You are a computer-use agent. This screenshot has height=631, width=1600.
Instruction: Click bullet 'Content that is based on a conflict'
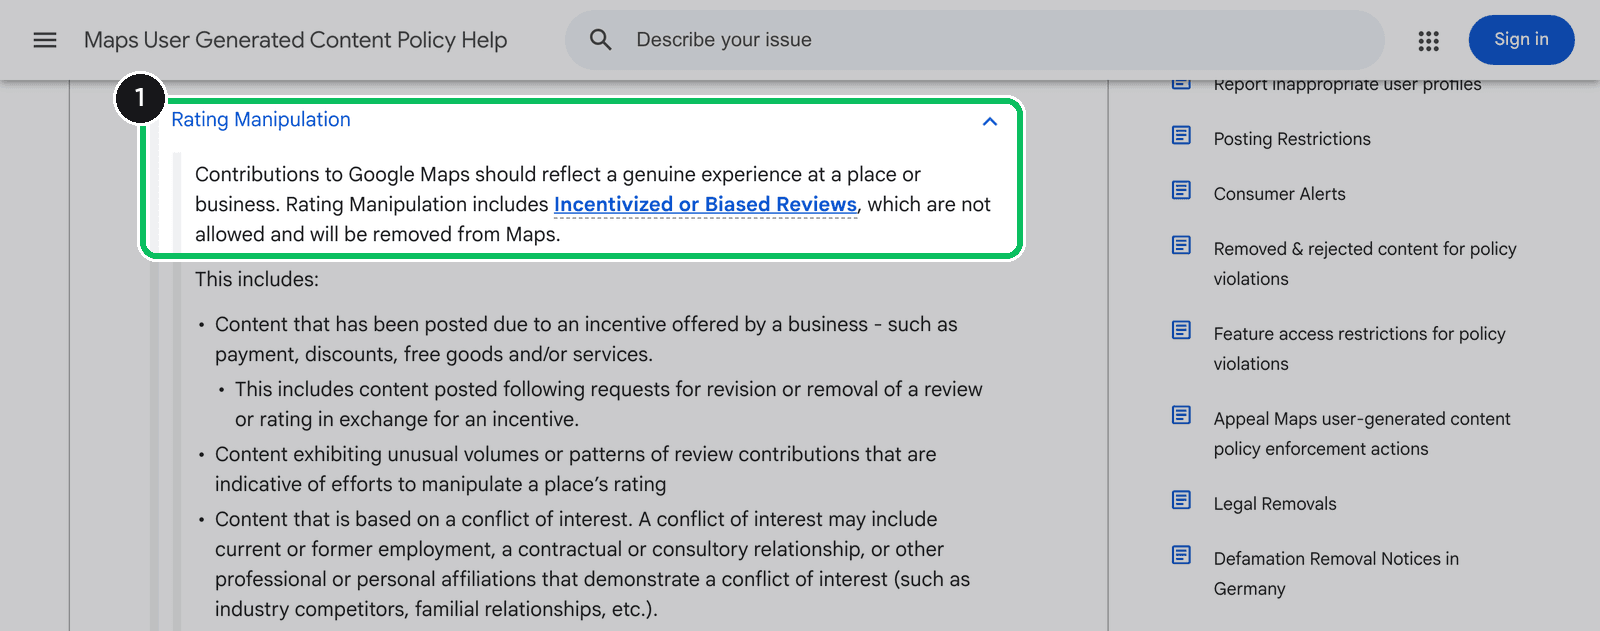coord(592,564)
